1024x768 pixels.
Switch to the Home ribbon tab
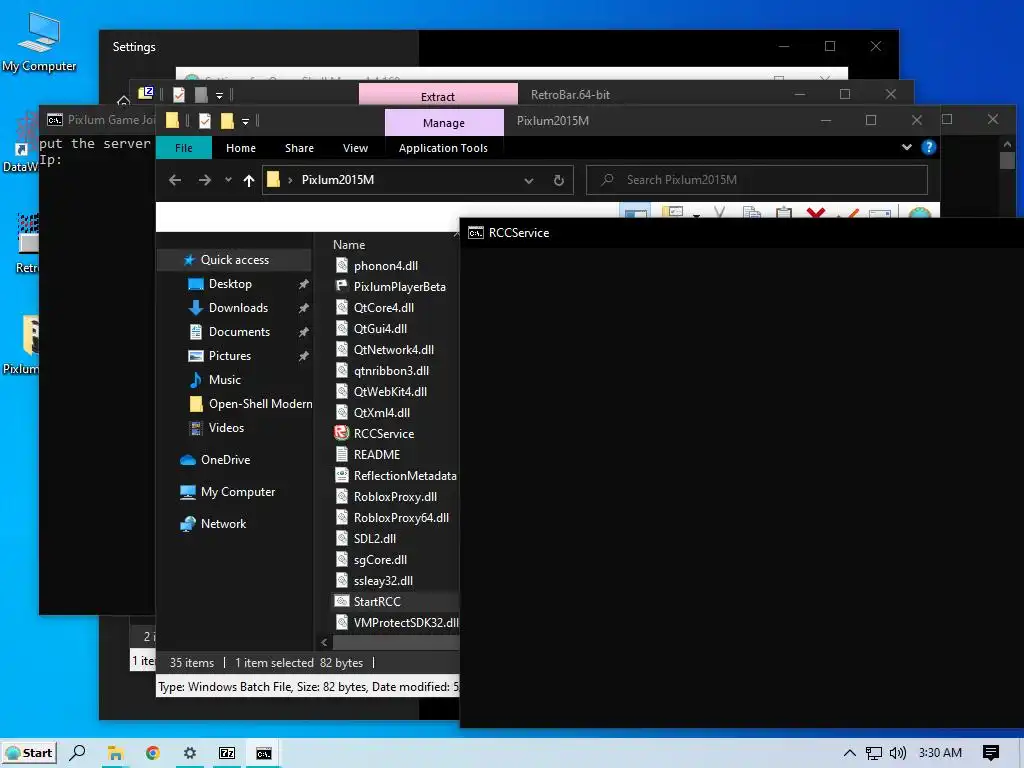click(241, 148)
